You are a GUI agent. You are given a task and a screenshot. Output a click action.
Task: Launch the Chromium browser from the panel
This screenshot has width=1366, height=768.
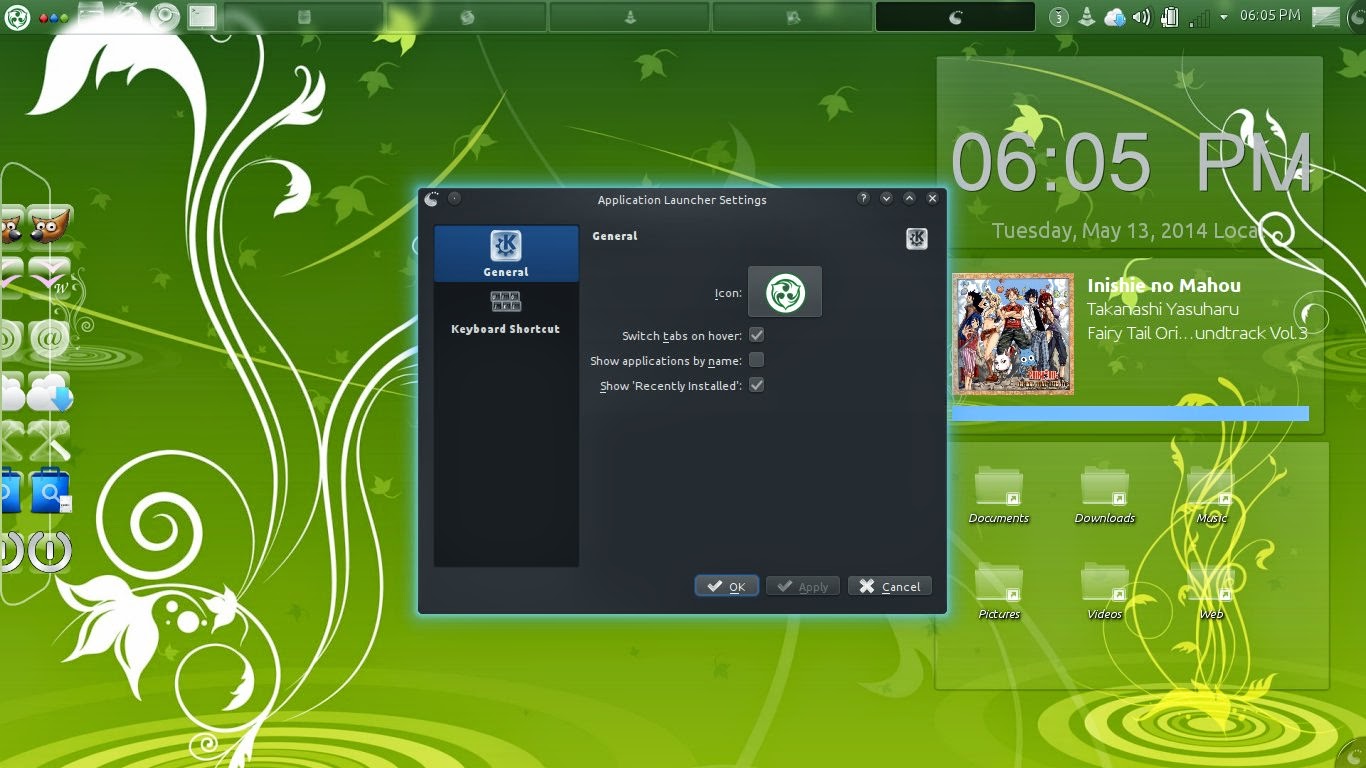pyautogui.click(x=166, y=16)
